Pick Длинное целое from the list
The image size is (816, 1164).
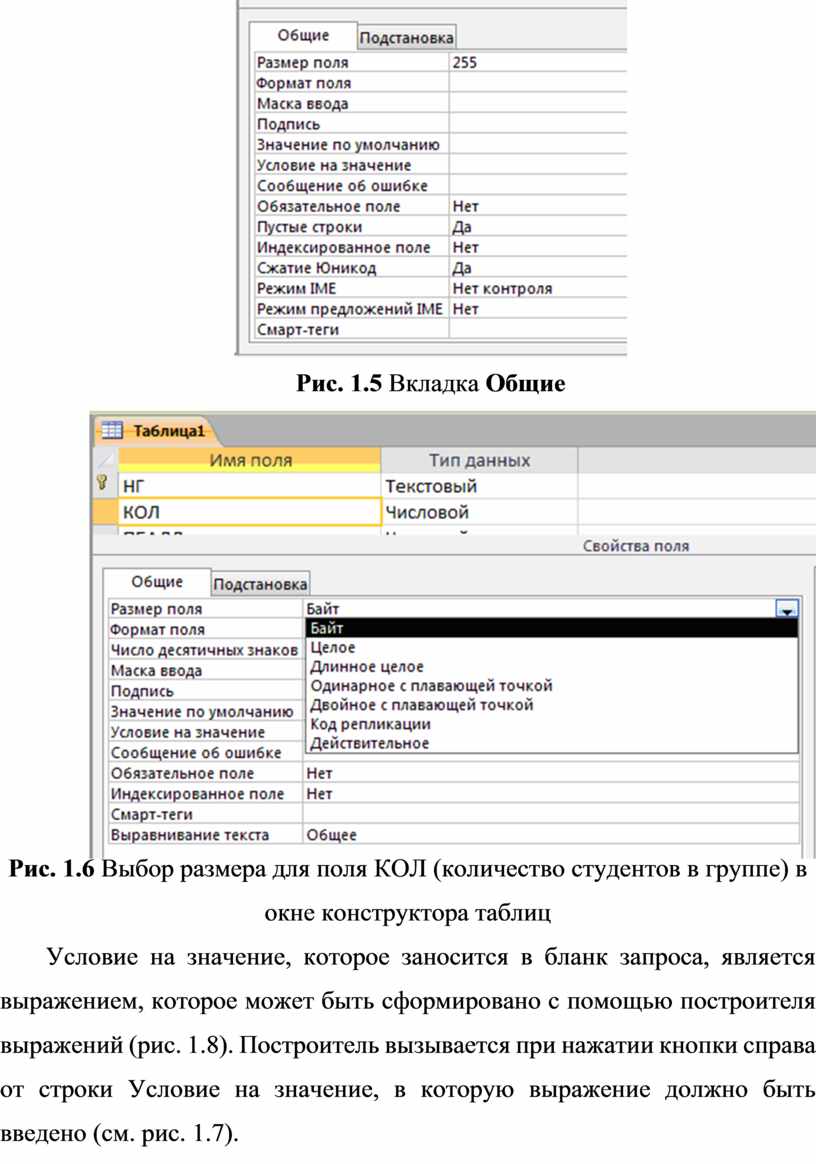click(552, 667)
